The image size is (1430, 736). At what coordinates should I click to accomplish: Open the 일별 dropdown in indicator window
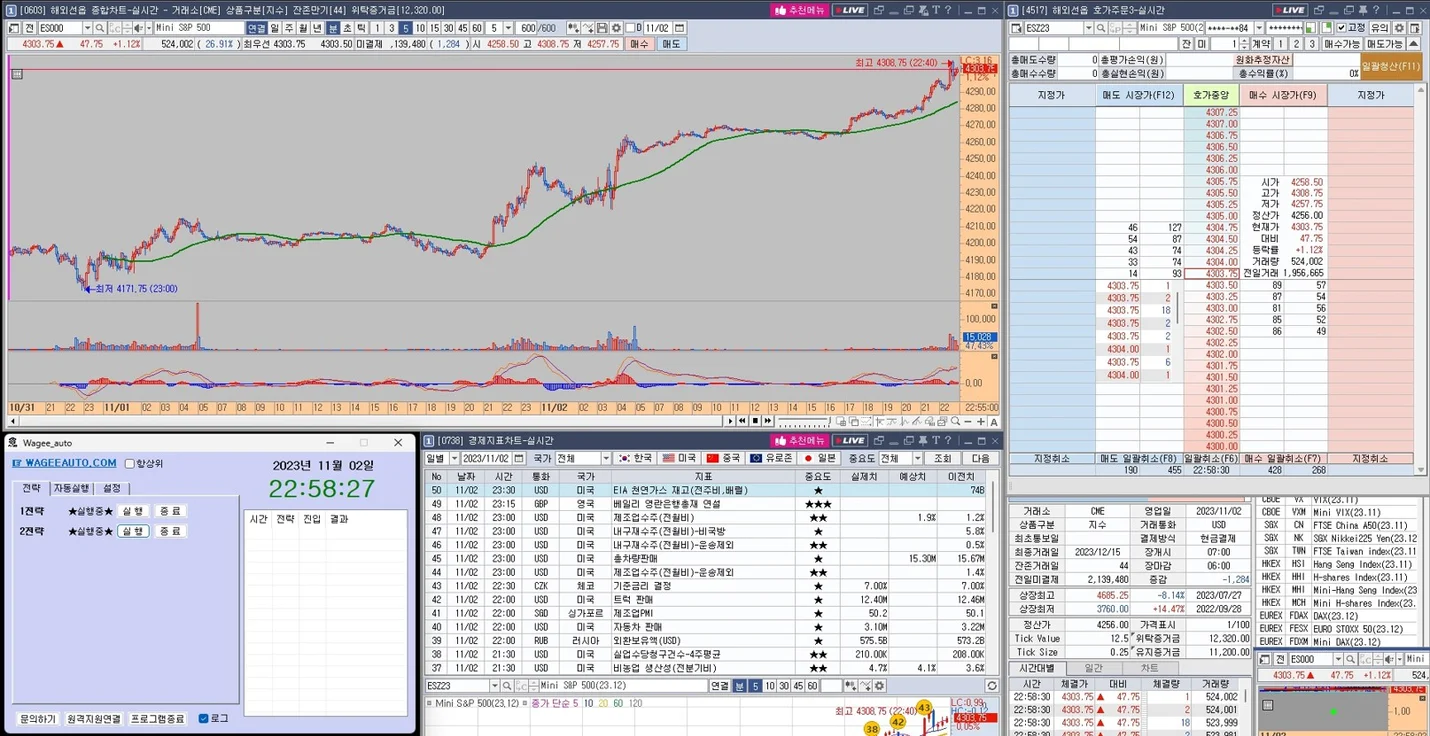[x=454, y=458]
